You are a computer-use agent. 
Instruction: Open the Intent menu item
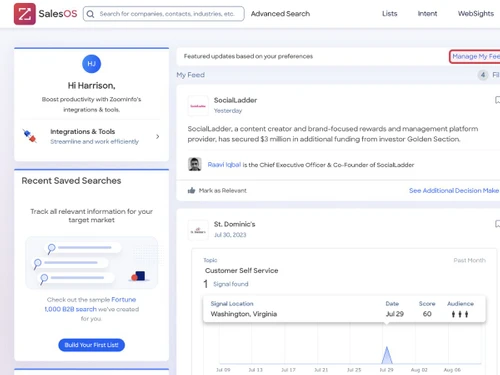point(427,14)
